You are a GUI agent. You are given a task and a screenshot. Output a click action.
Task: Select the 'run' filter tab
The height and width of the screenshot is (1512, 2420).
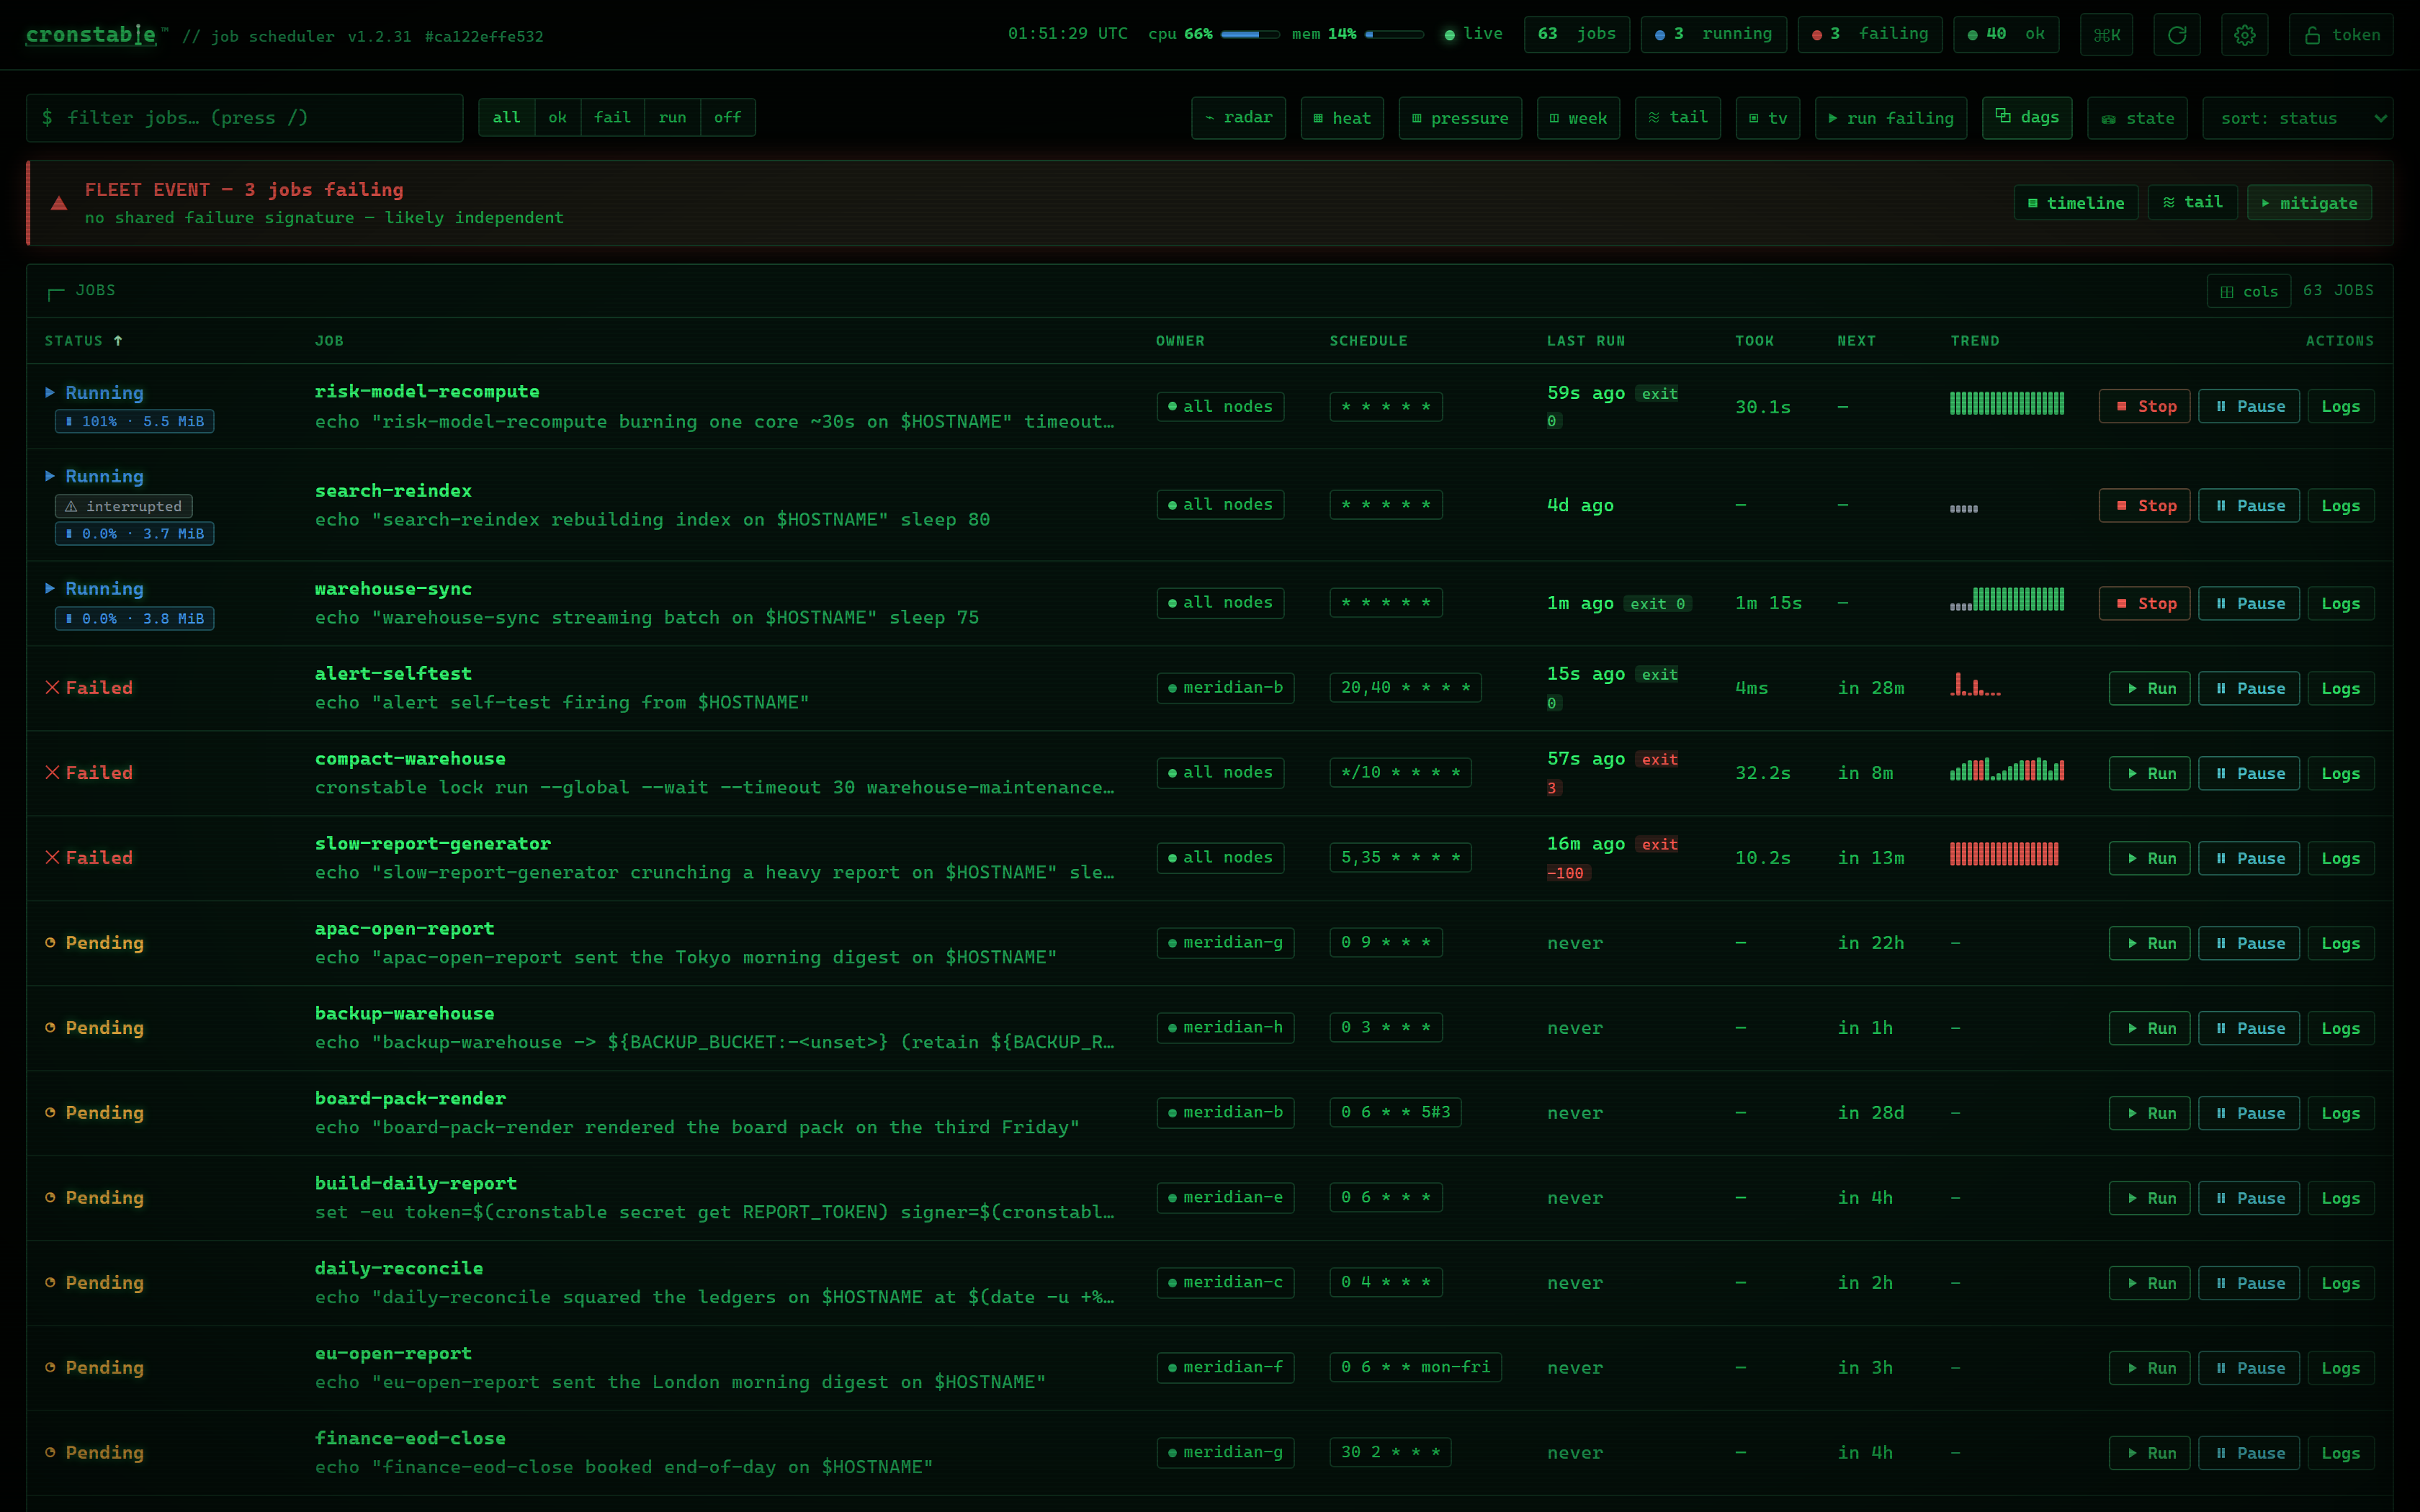point(673,118)
